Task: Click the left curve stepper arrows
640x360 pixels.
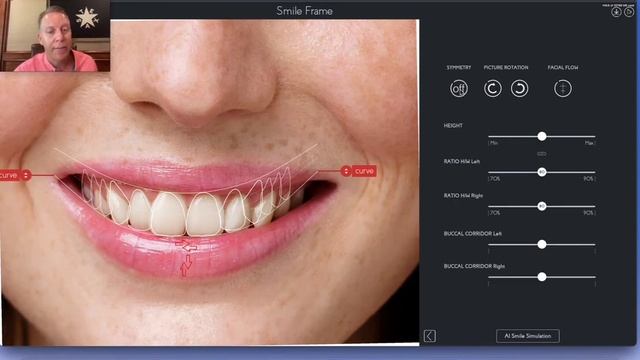Action: coord(26,175)
